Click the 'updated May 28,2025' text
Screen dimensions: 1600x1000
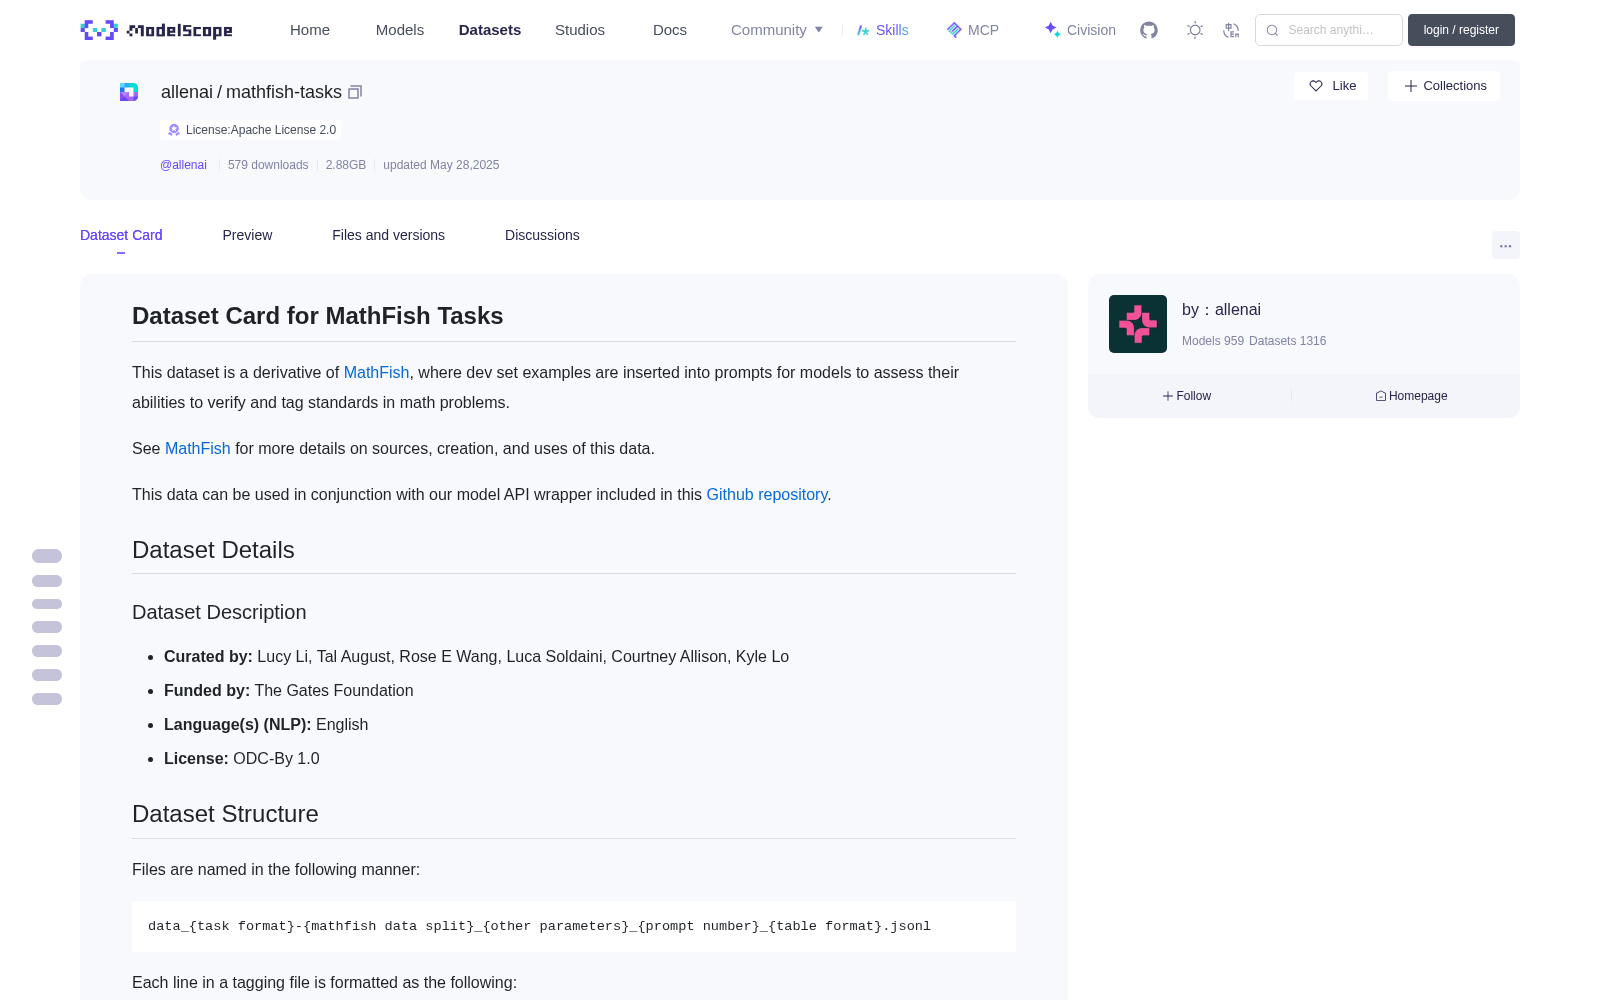tap(441, 165)
